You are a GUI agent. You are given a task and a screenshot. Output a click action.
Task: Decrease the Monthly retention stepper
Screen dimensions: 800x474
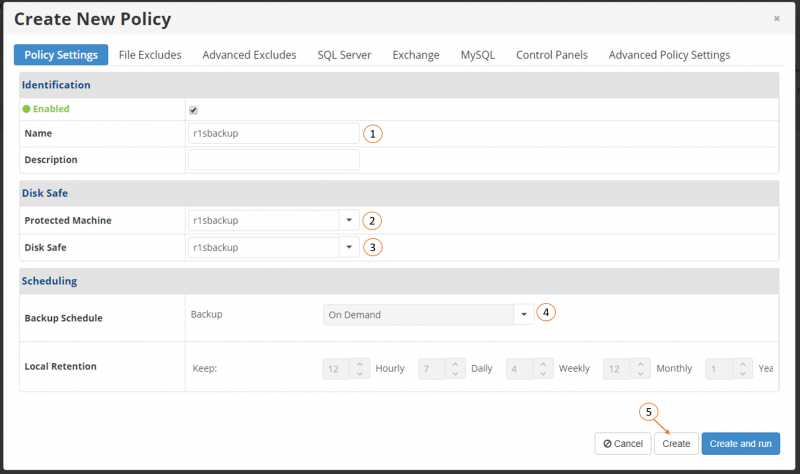point(640,373)
